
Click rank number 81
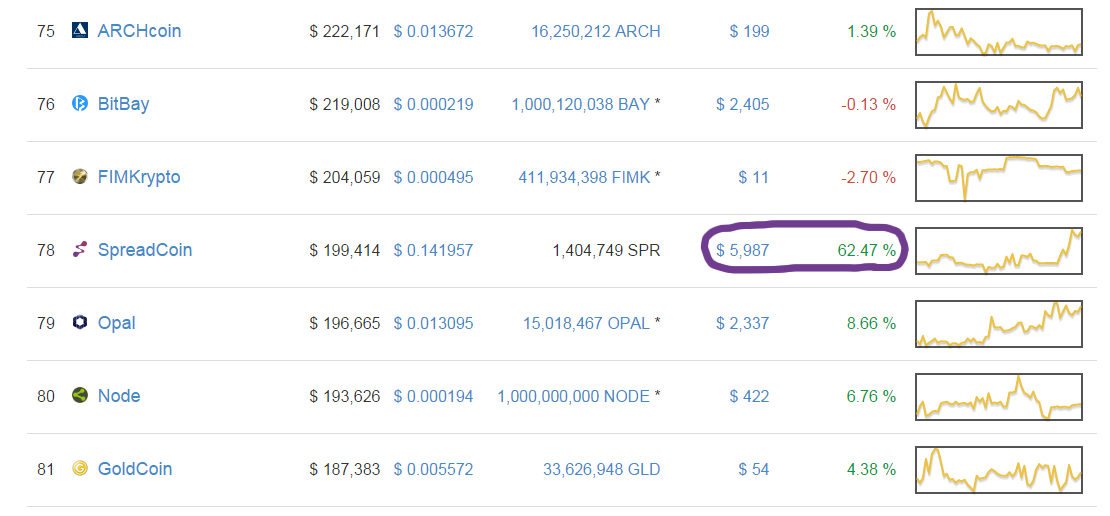click(46, 469)
